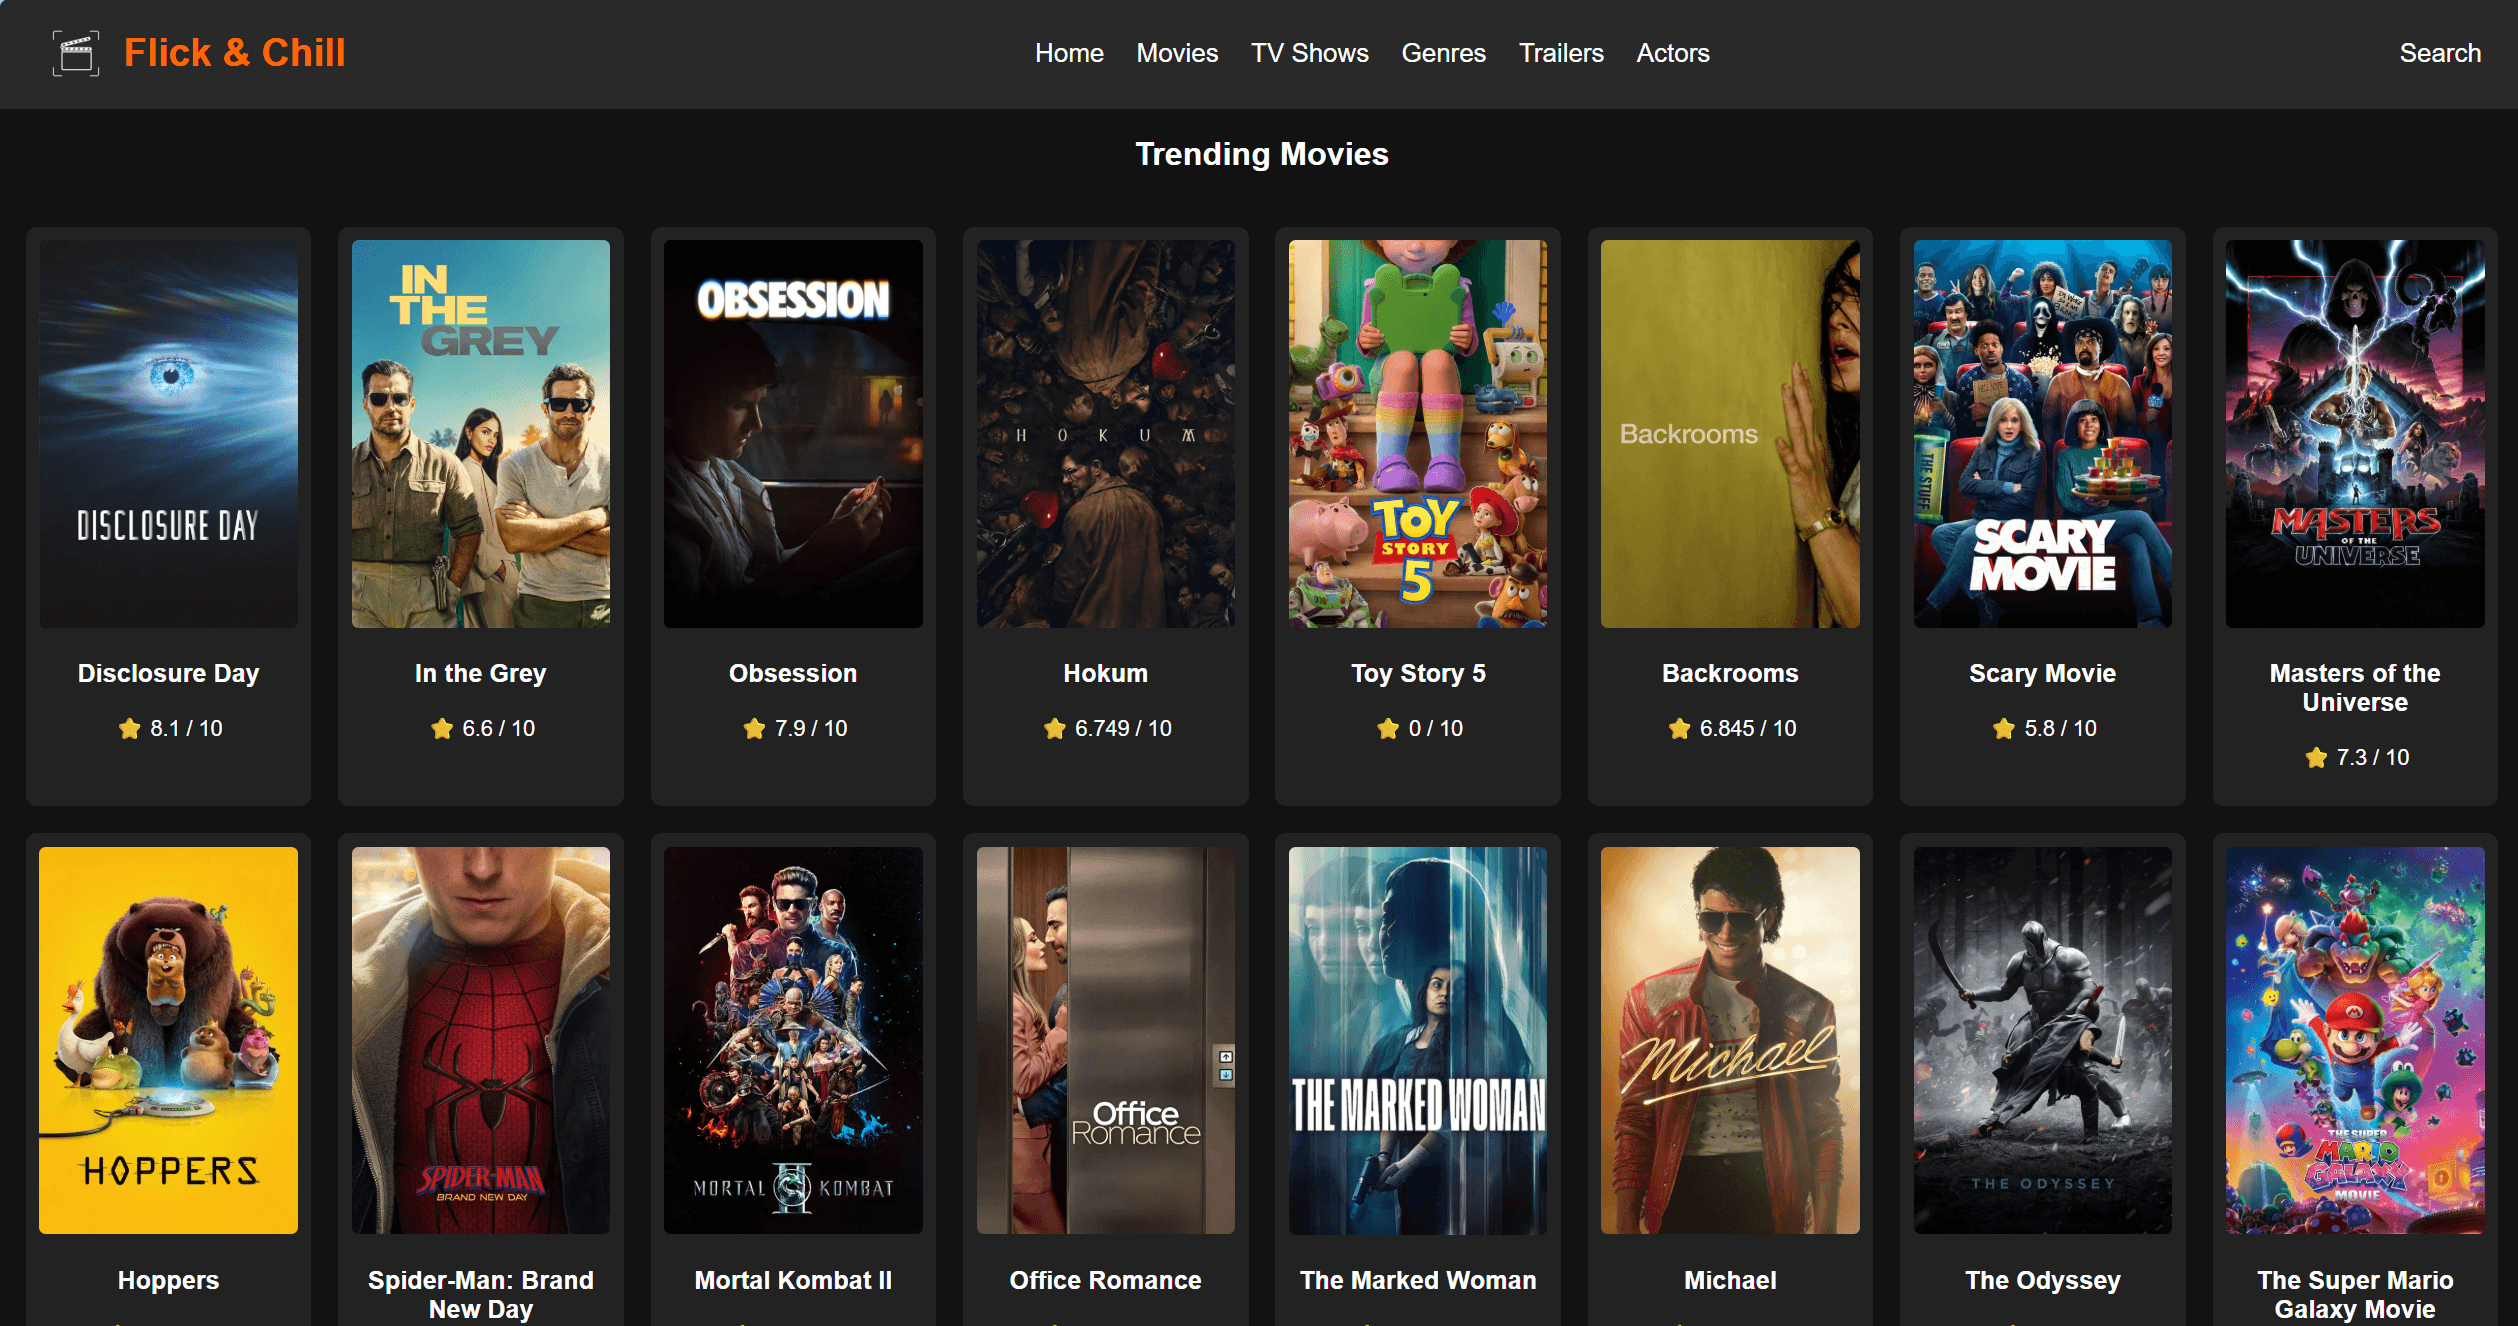Click the Scary Movie rating star
This screenshot has height=1326, width=2518.
click(2004, 729)
